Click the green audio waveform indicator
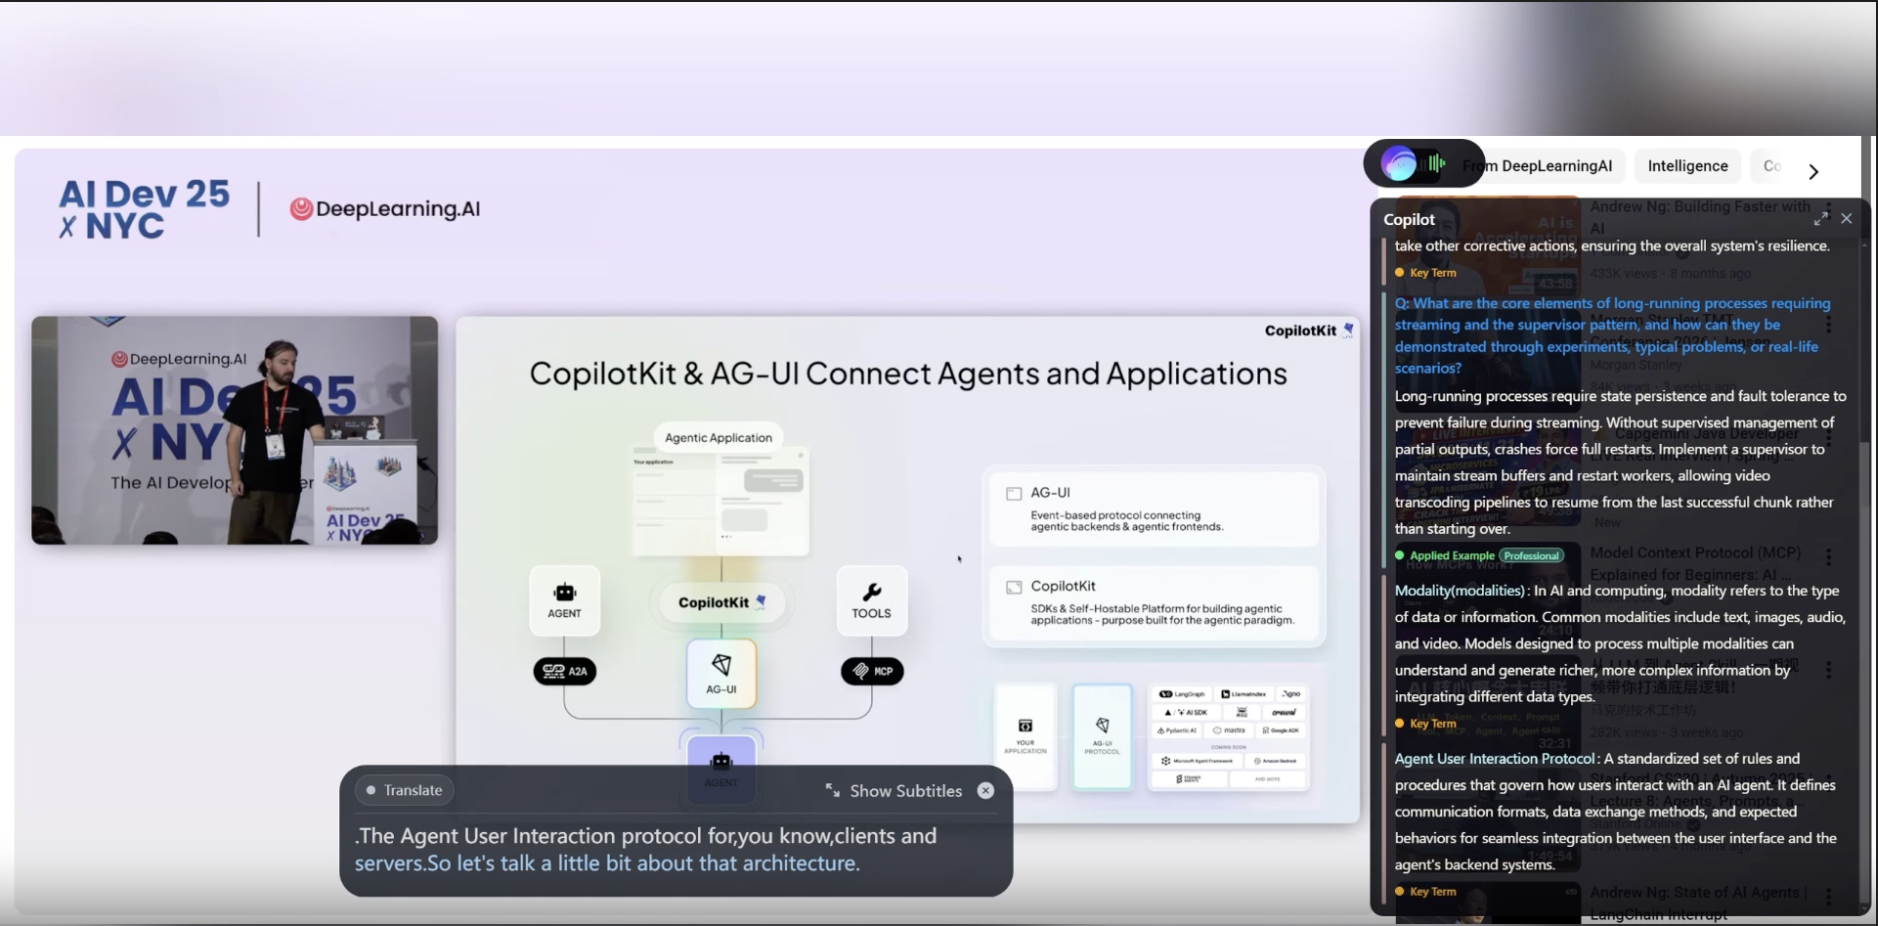Image resolution: width=1878 pixels, height=926 pixels. pos(1436,164)
